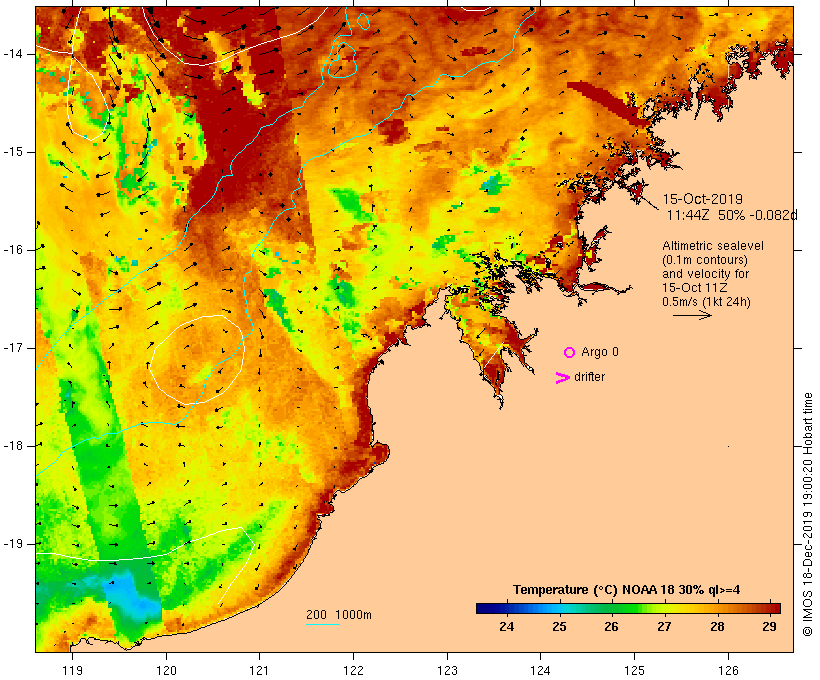The width and height of the screenshot is (820, 680).
Task: Click the 28 value on temperature scale
Action: click(717, 626)
